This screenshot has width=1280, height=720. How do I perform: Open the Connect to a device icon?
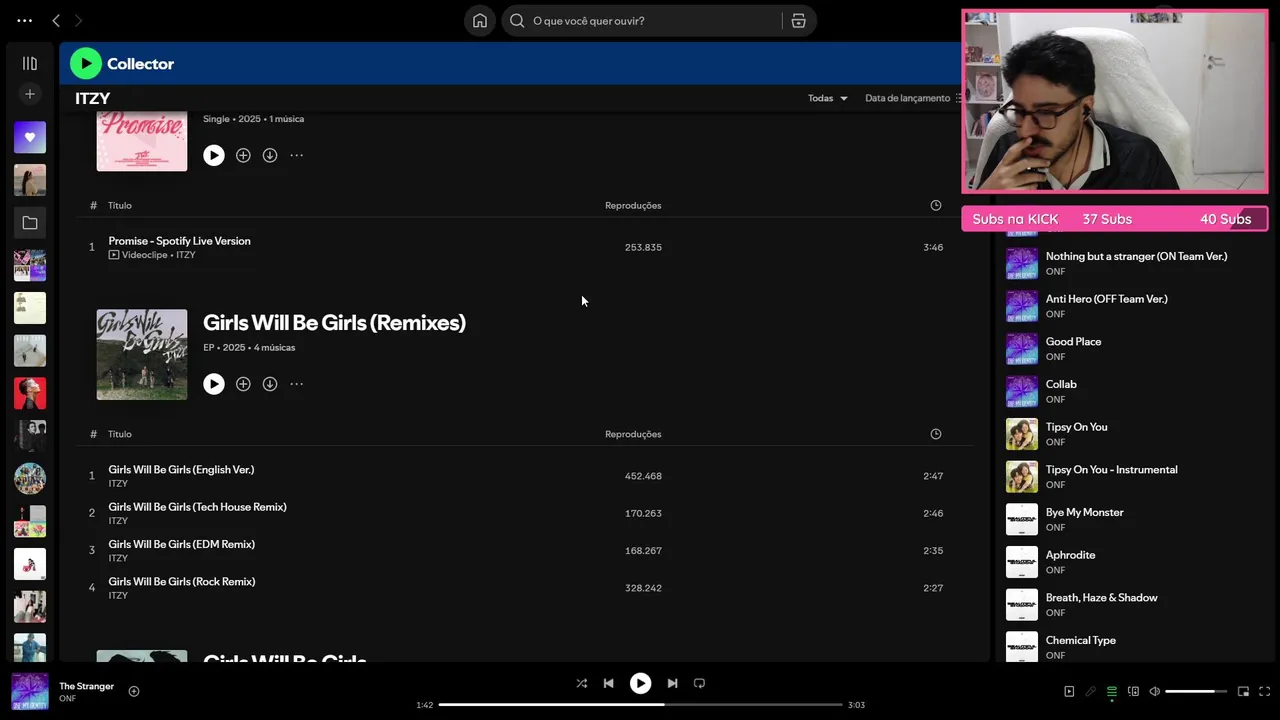point(1133,691)
